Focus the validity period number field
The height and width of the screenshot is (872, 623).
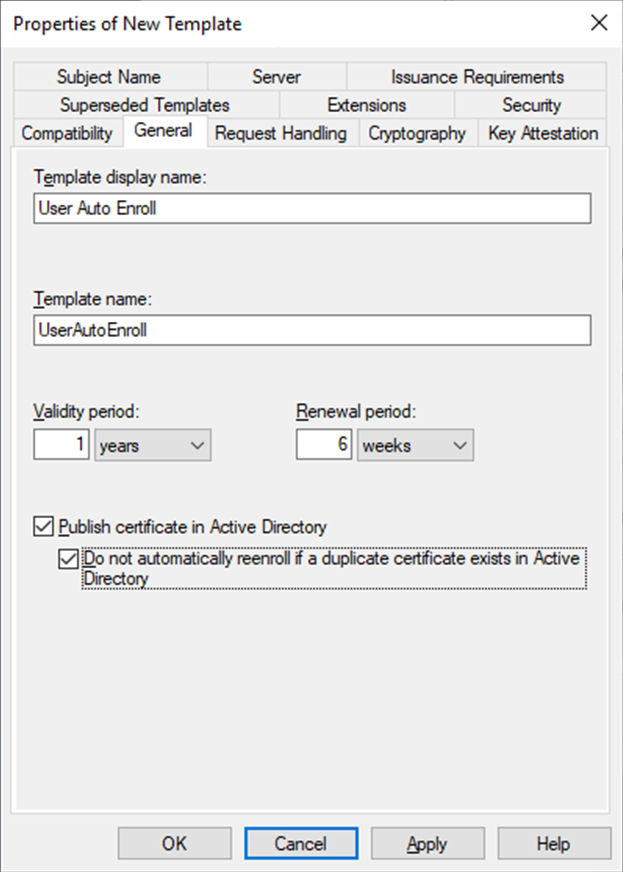tap(62, 445)
